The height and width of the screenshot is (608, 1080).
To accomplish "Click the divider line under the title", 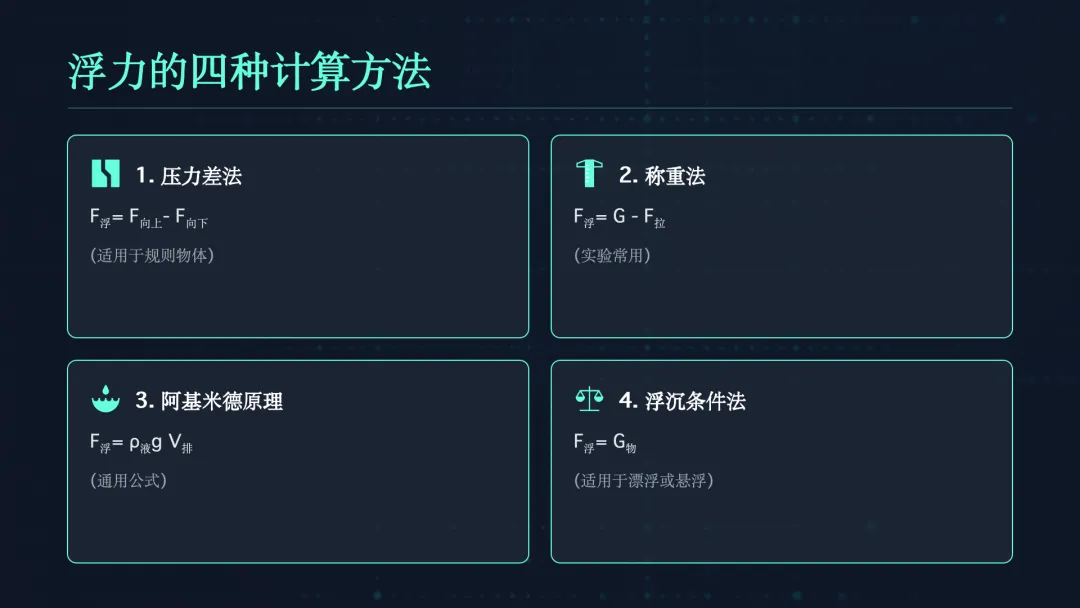I will [540, 107].
